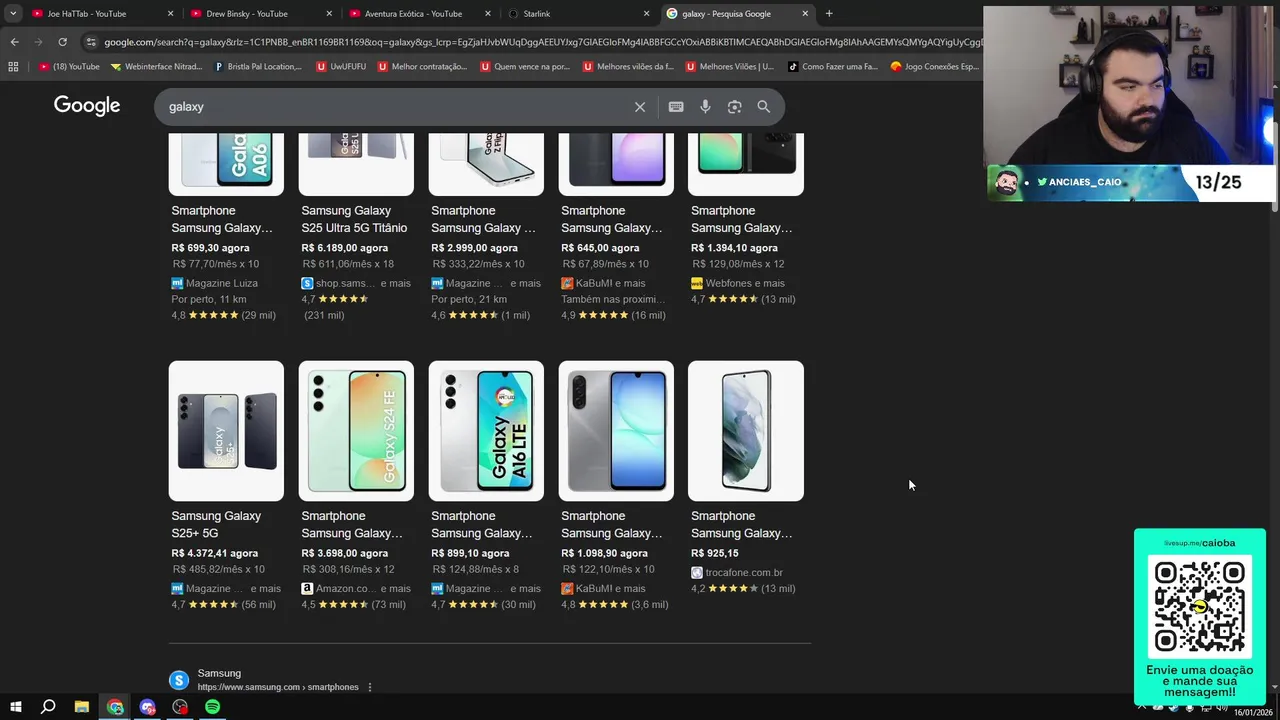
Task: Click the magnifying glass search button
Action: (763, 107)
